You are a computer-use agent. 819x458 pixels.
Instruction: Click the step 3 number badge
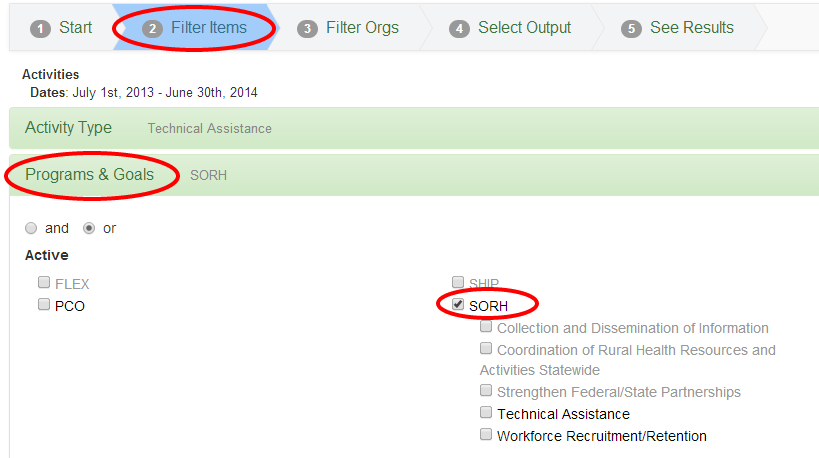[x=307, y=29]
